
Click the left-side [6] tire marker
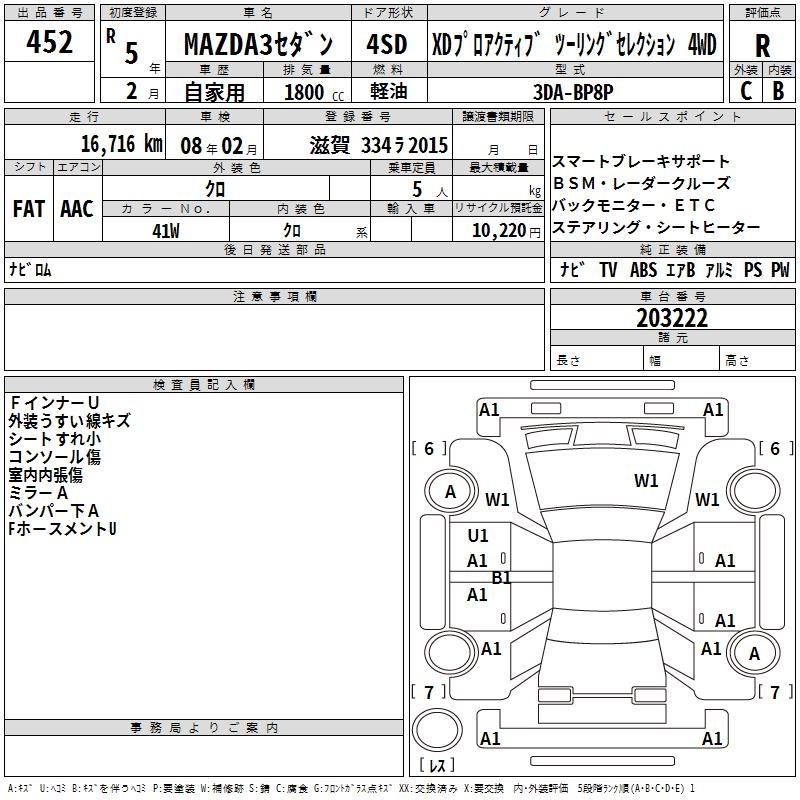429,449
